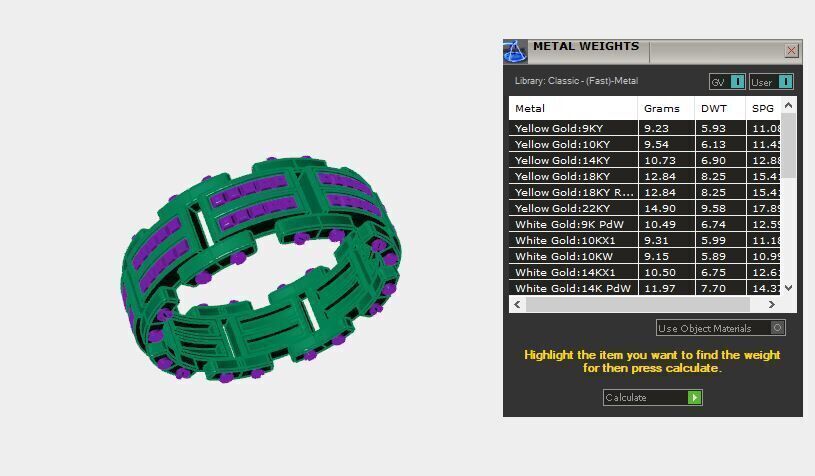The width and height of the screenshot is (815, 476).
Task: Click the vertical scrollbar thumb
Action: tap(788, 146)
